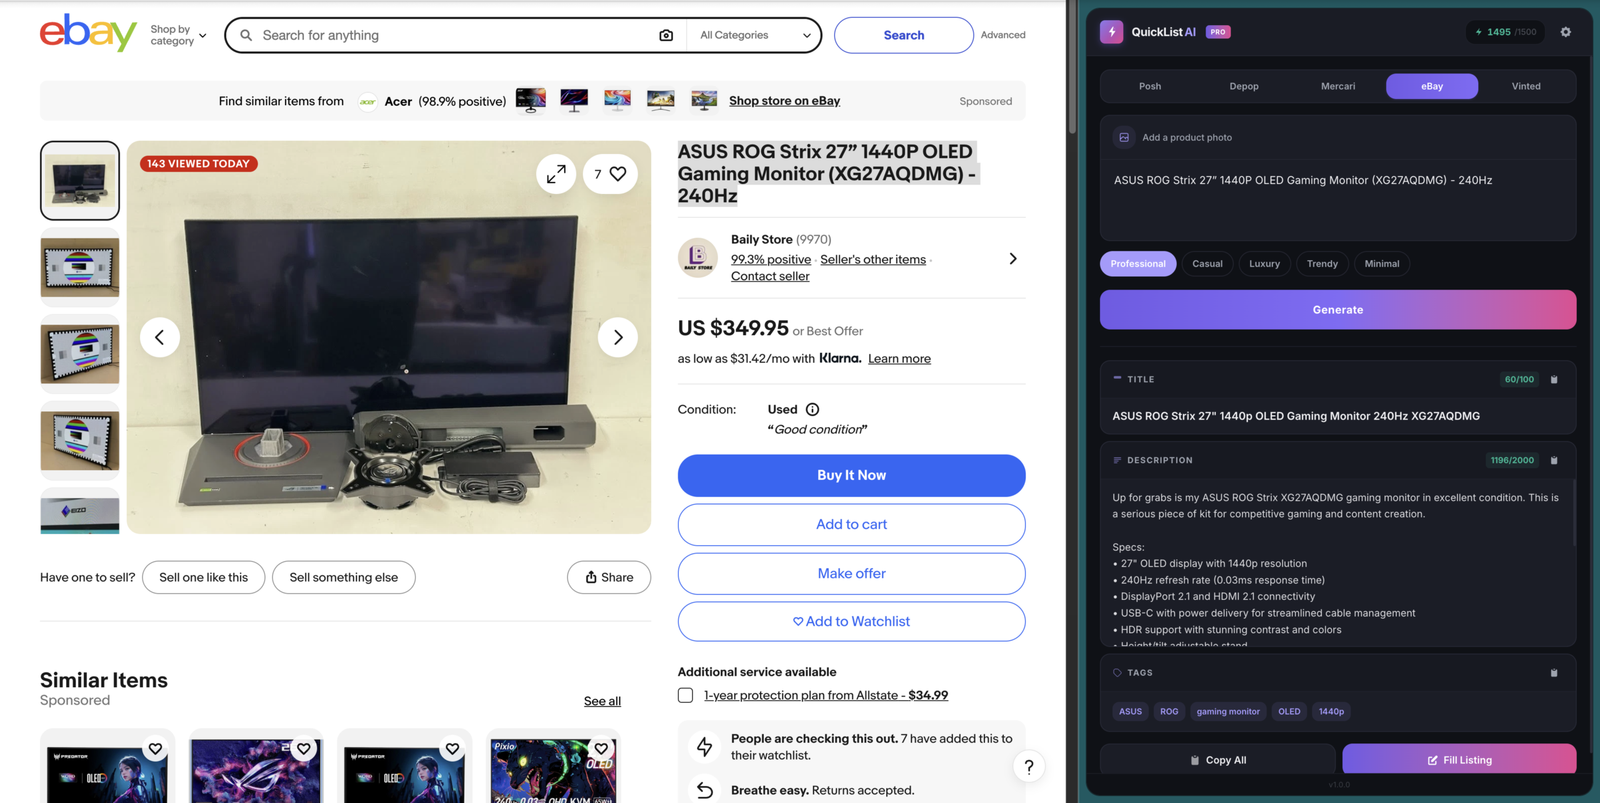Click the Make offer button
1600x803 pixels.
coord(851,574)
